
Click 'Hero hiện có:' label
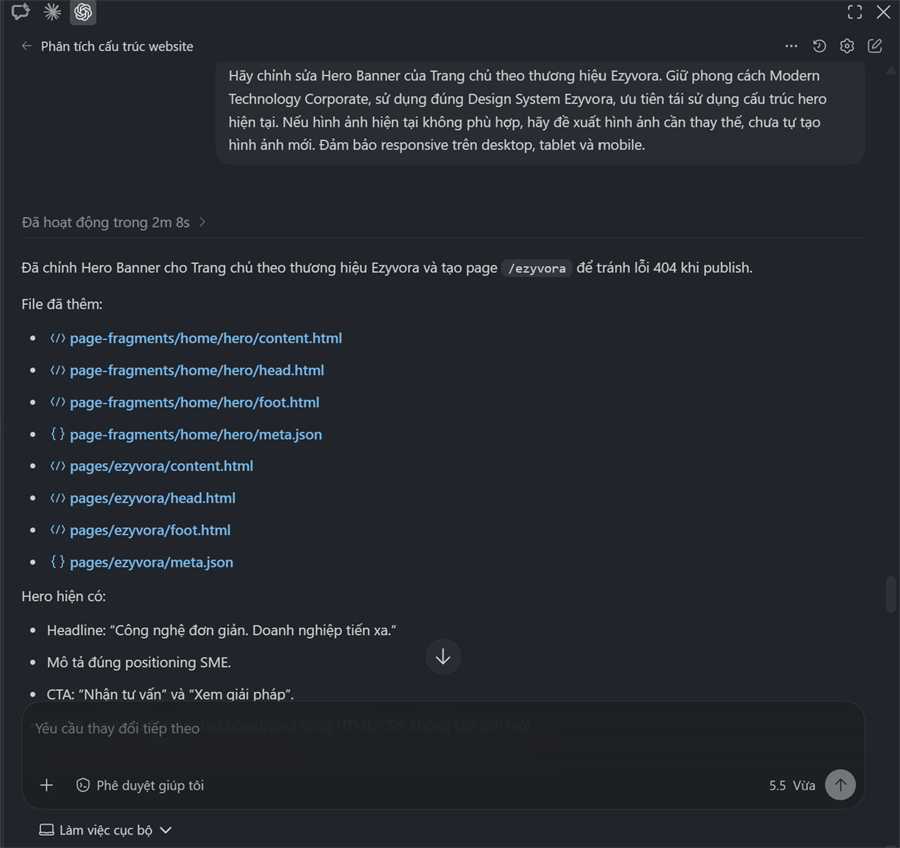[64, 597]
